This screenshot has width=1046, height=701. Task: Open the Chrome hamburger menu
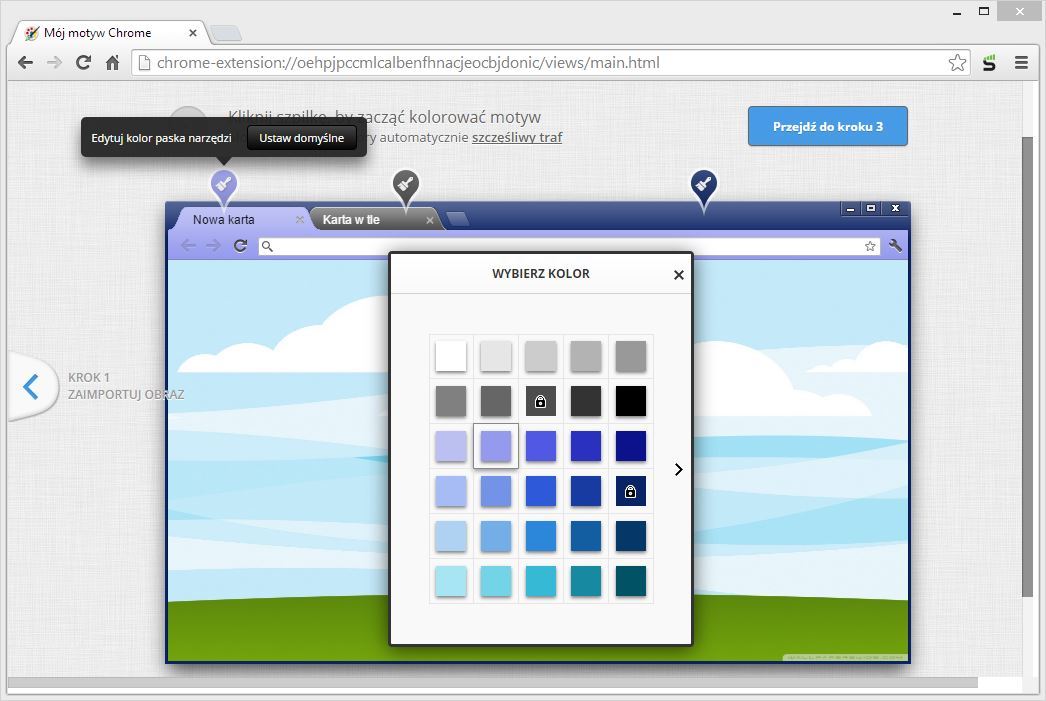point(1021,63)
